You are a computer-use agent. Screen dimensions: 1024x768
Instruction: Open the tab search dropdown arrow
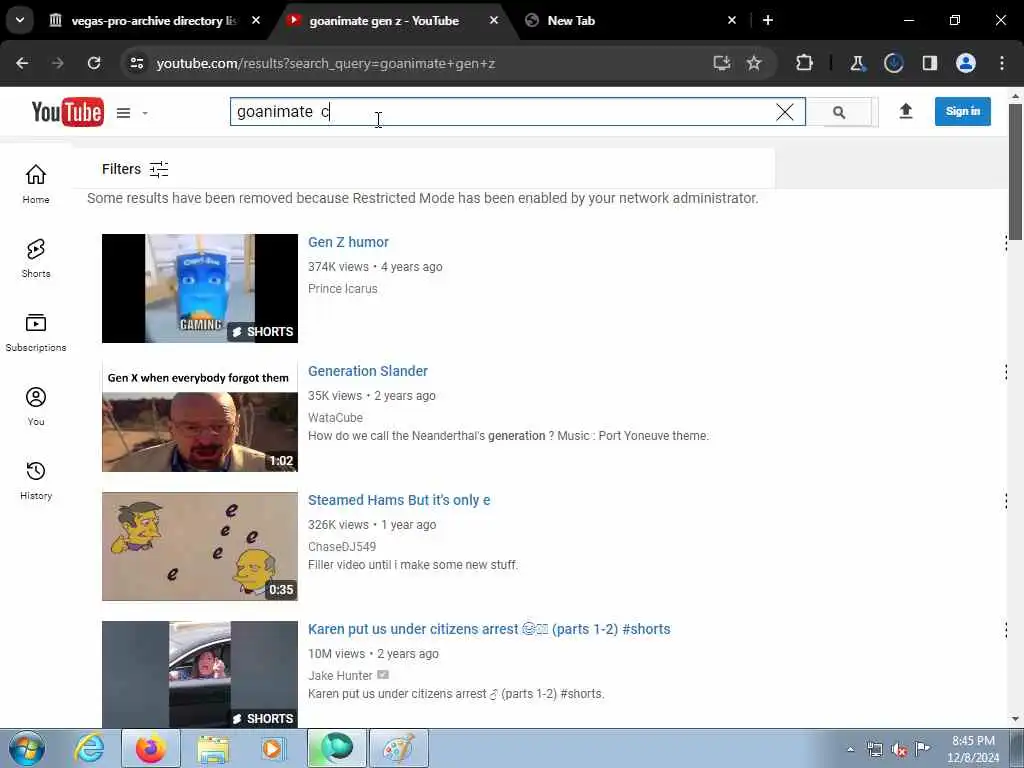tap(20, 20)
